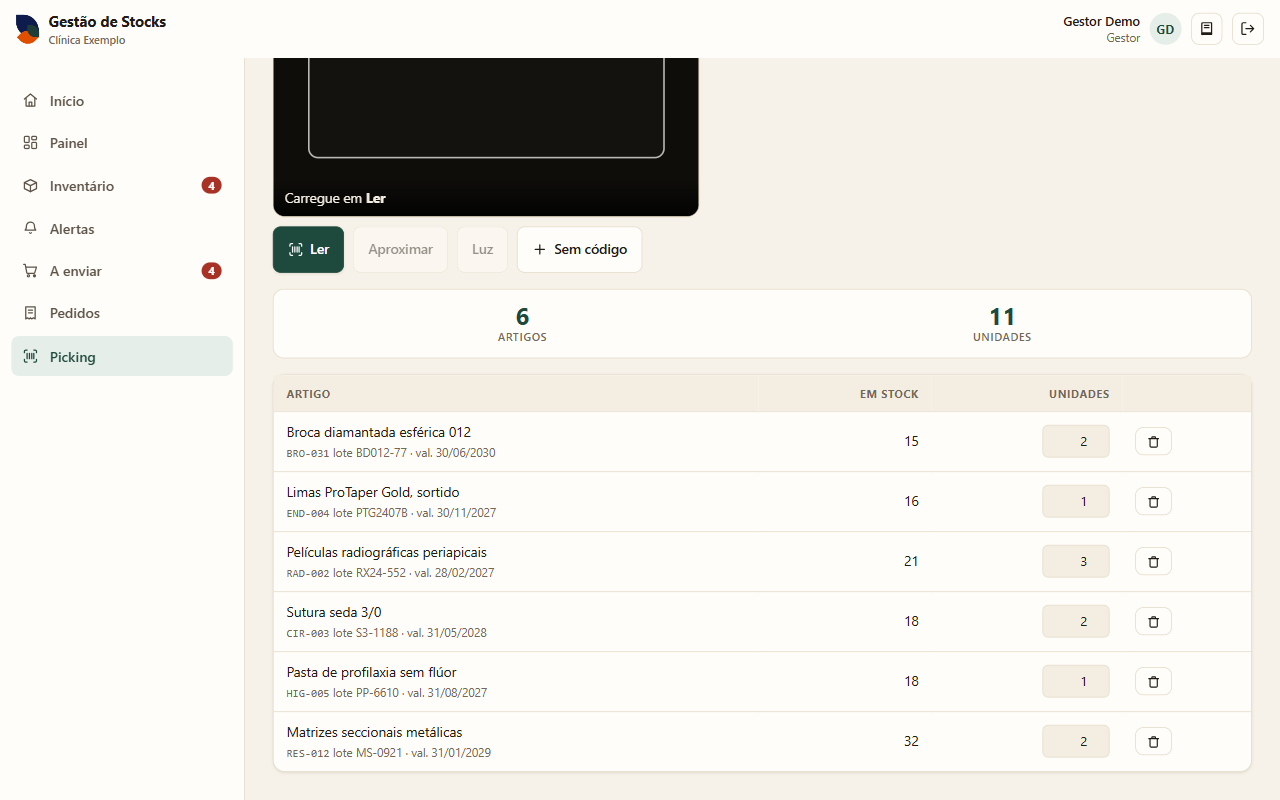This screenshot has height=800, width=1280.
Task: Click the stock value 32 for Matrizes
Action: click(911, 741)
